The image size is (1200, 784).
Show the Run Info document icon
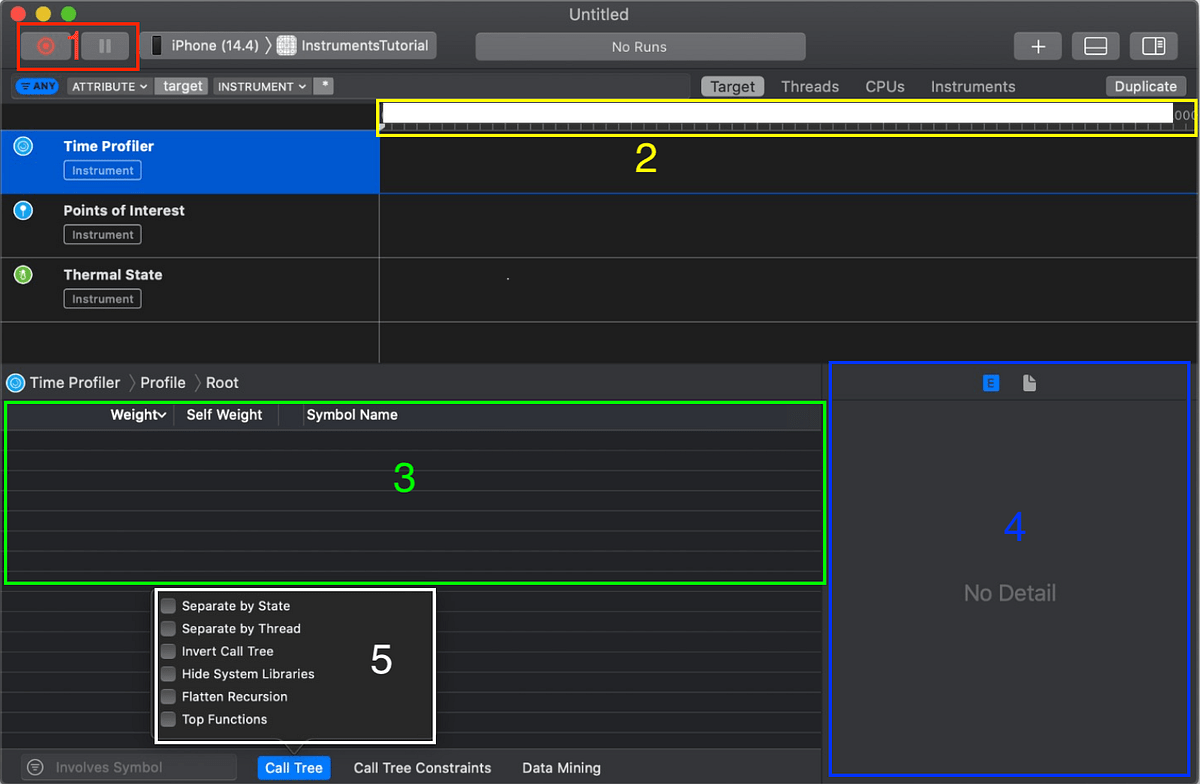[1029, 382]
